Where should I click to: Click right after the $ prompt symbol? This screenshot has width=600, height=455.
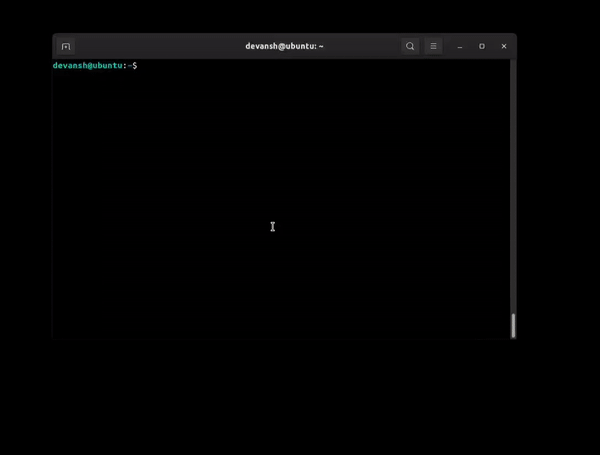click(140, 65)
